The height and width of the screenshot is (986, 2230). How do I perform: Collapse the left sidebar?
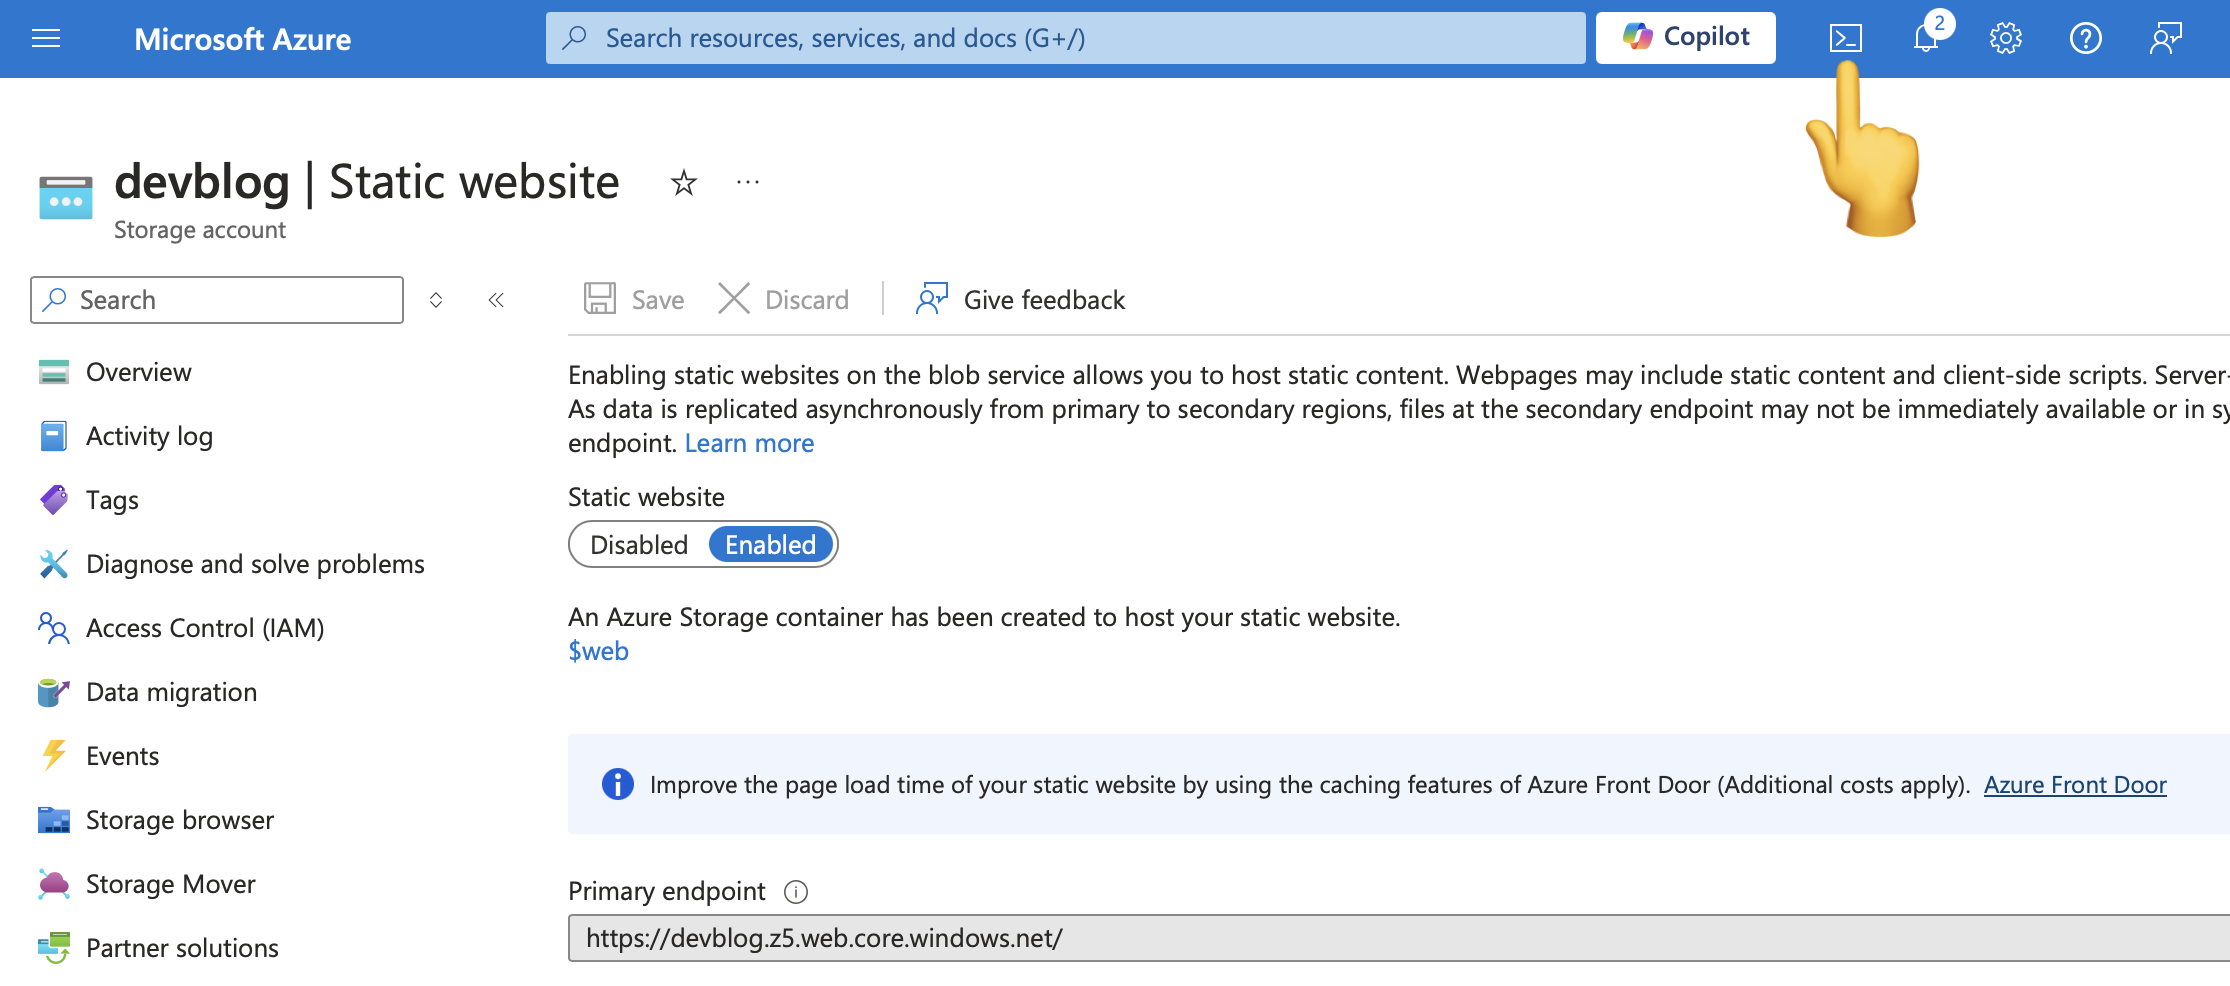pyautogui.click(x=495, y=299)
